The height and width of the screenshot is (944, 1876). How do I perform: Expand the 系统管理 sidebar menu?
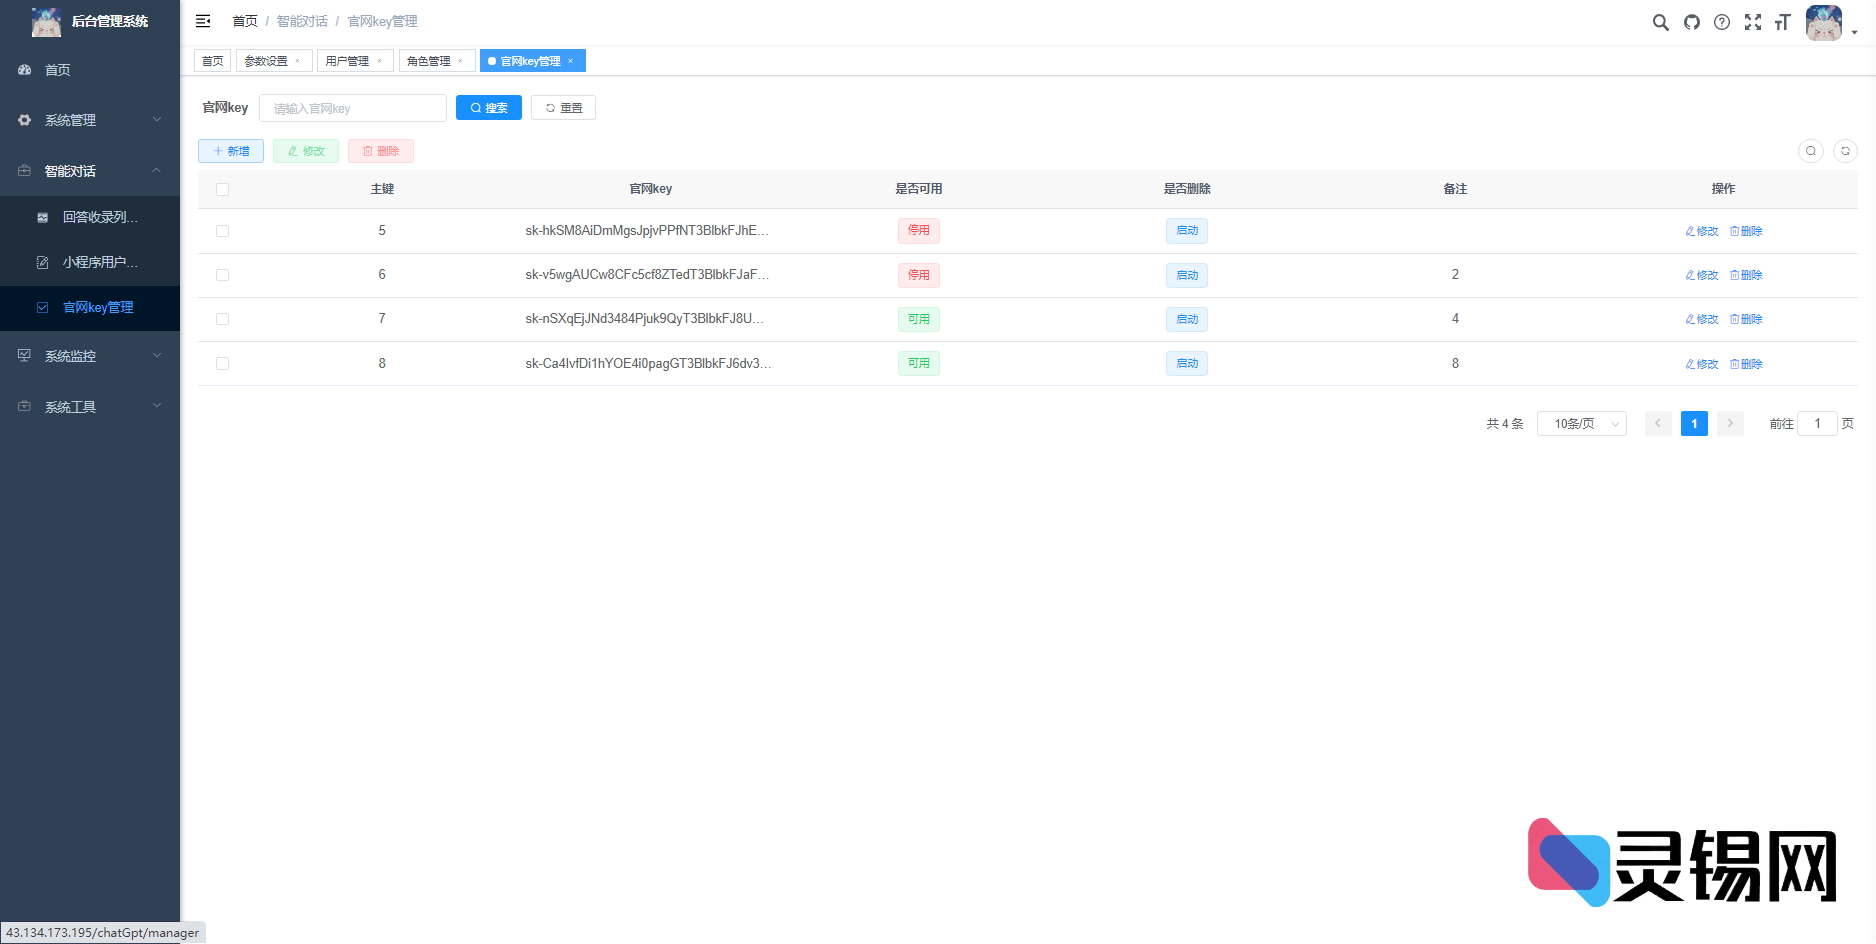[x=90, y=120]
